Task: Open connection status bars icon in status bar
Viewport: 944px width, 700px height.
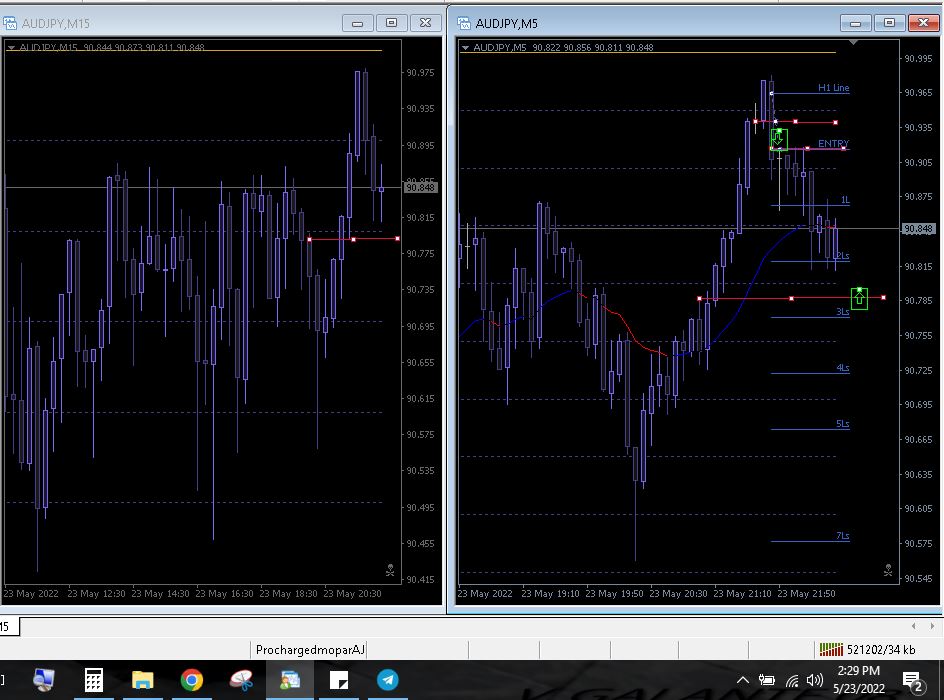Action: (831, 649)
